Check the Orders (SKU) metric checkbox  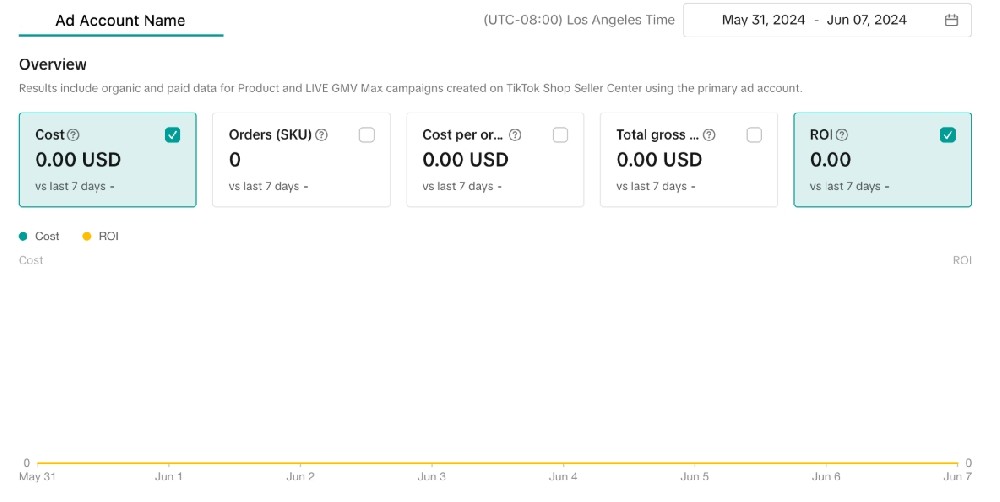pos(367,135)
